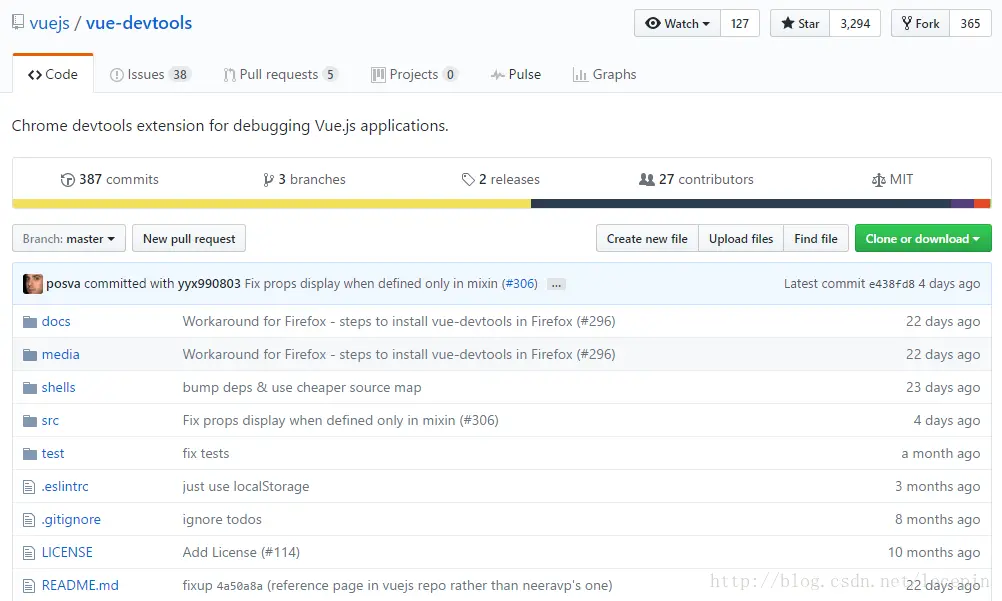
Task: Click the .gitignore file icon
Action: 29,520
